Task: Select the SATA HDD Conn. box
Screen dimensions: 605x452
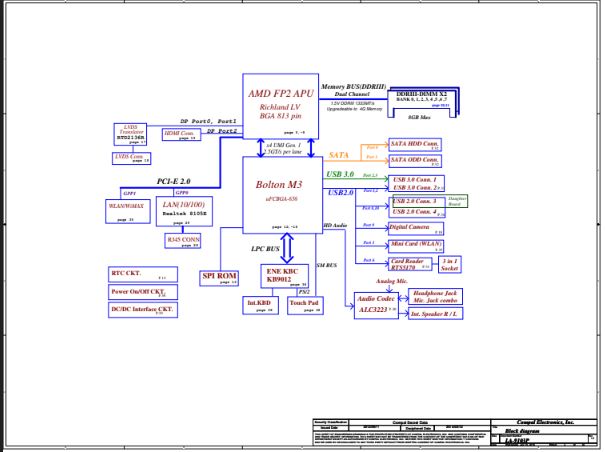Action: click(x=415, y=144)
